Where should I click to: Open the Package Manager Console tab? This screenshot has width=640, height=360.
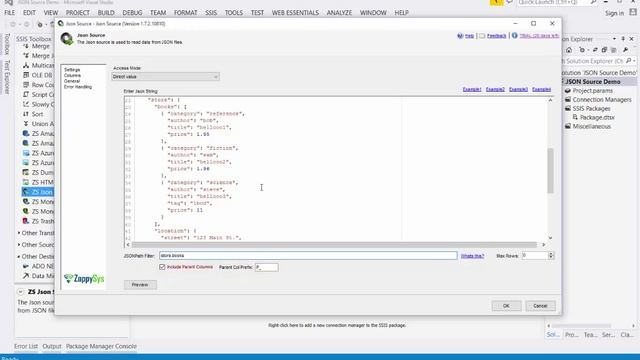[x=101, y=346]
